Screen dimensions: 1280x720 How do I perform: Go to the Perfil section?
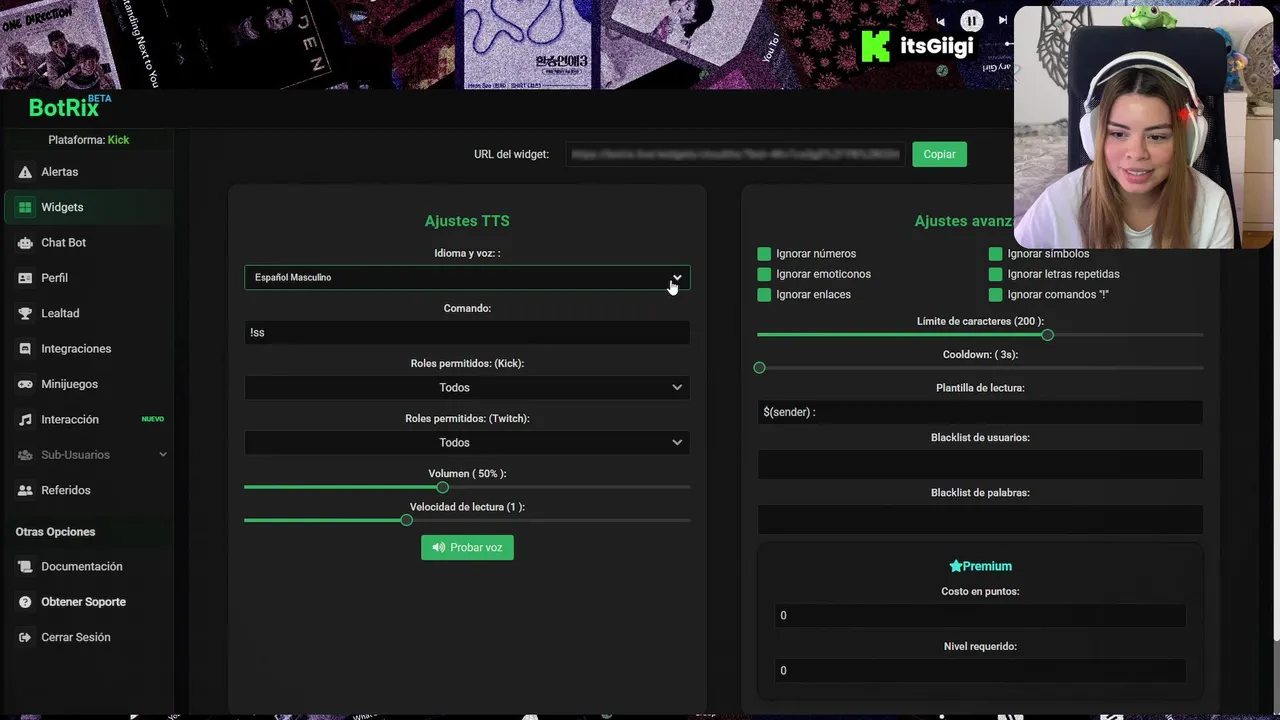click(88, 278)
